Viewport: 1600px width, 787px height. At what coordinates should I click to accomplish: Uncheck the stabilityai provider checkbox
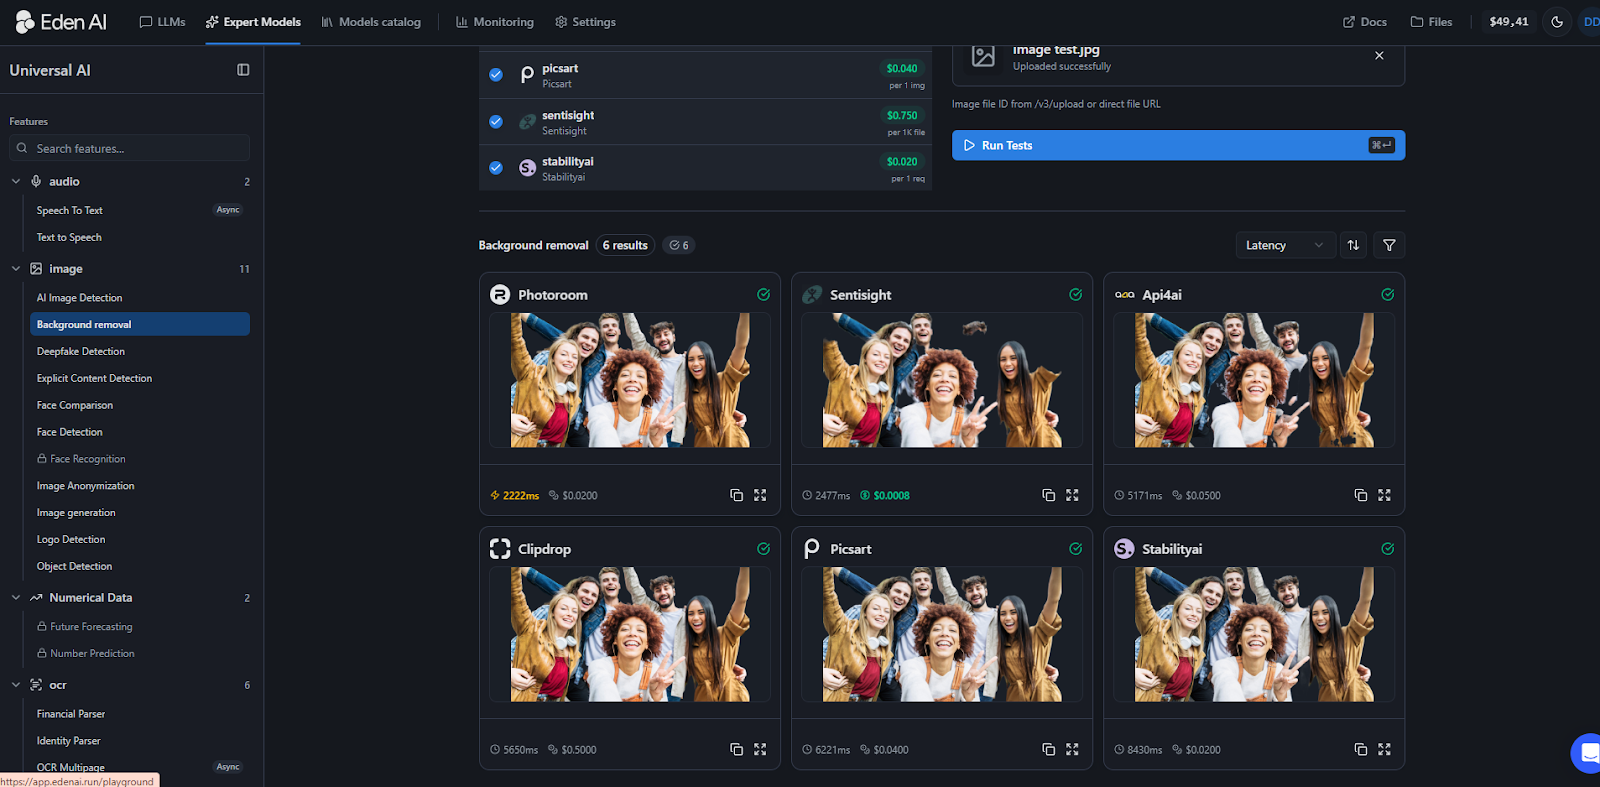click(x=496, y=168)
